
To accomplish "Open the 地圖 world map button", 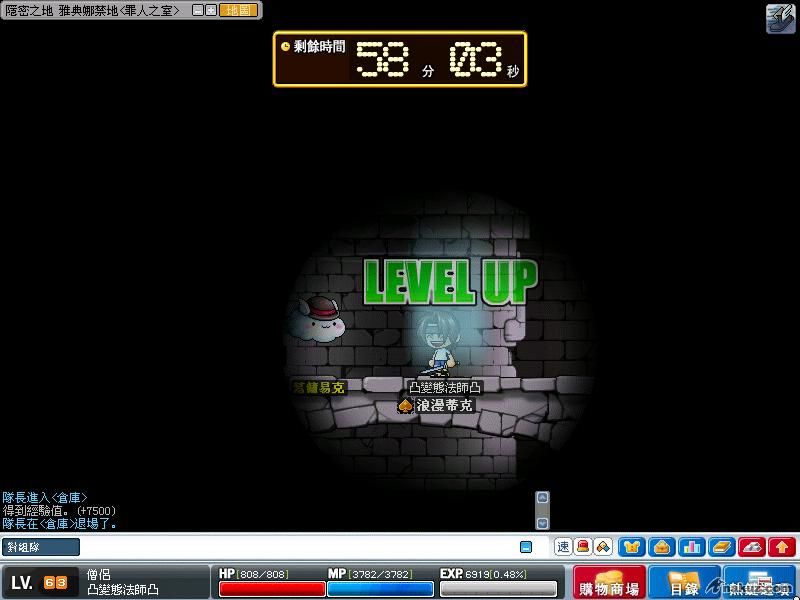I will coord(238,10).
